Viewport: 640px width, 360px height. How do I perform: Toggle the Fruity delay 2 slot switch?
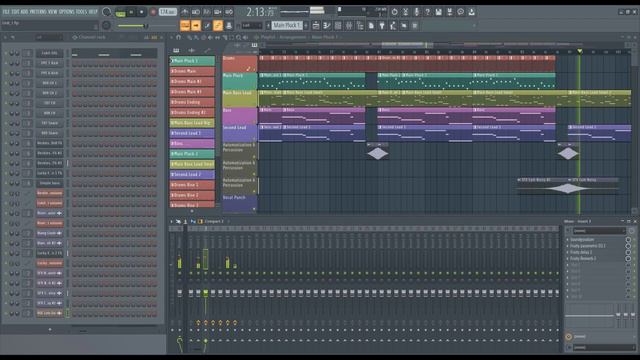[628, 252]
